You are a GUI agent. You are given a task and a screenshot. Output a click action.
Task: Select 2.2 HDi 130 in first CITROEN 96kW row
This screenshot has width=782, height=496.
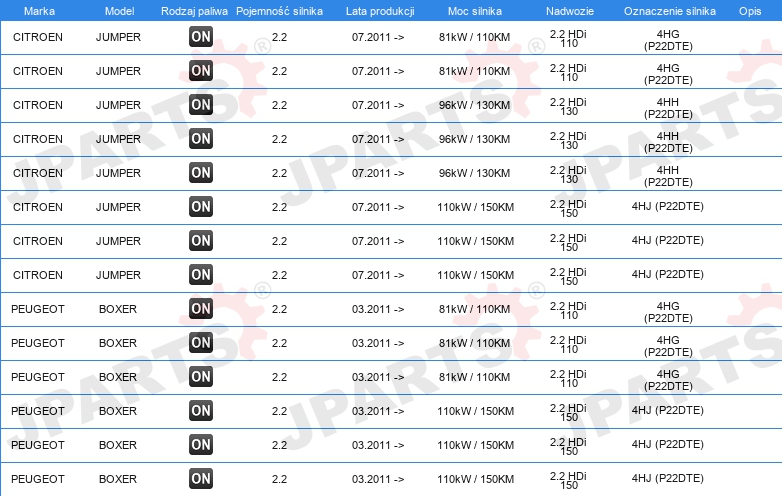tap(568, 107)
